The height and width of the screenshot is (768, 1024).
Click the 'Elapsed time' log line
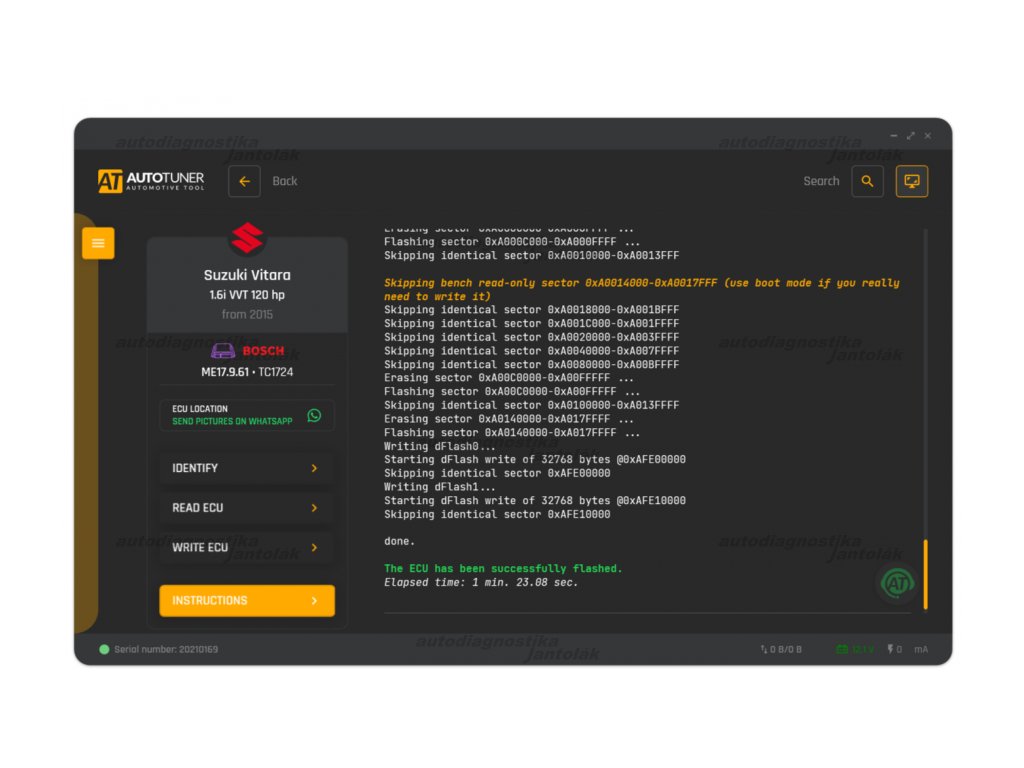pos(481,583)
